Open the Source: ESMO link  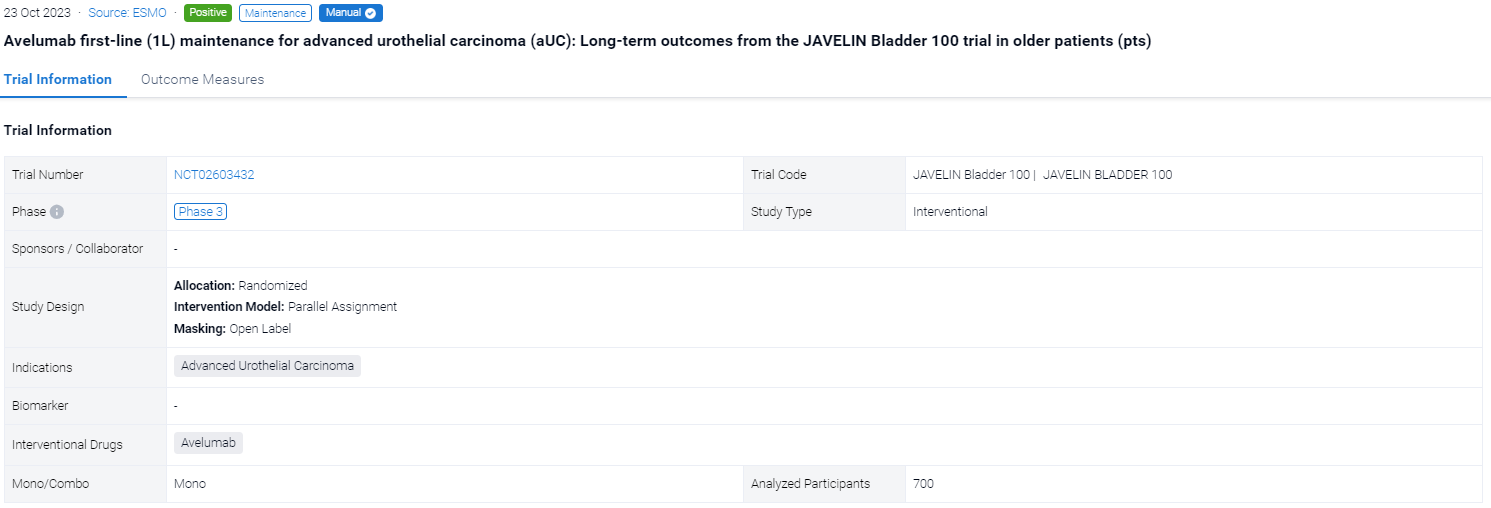pos(127,13)
